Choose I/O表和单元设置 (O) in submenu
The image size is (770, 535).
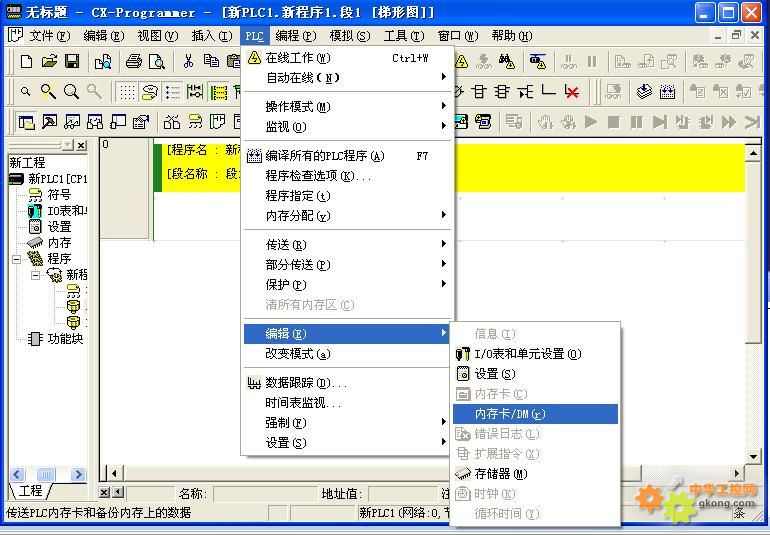click(535, 354)
